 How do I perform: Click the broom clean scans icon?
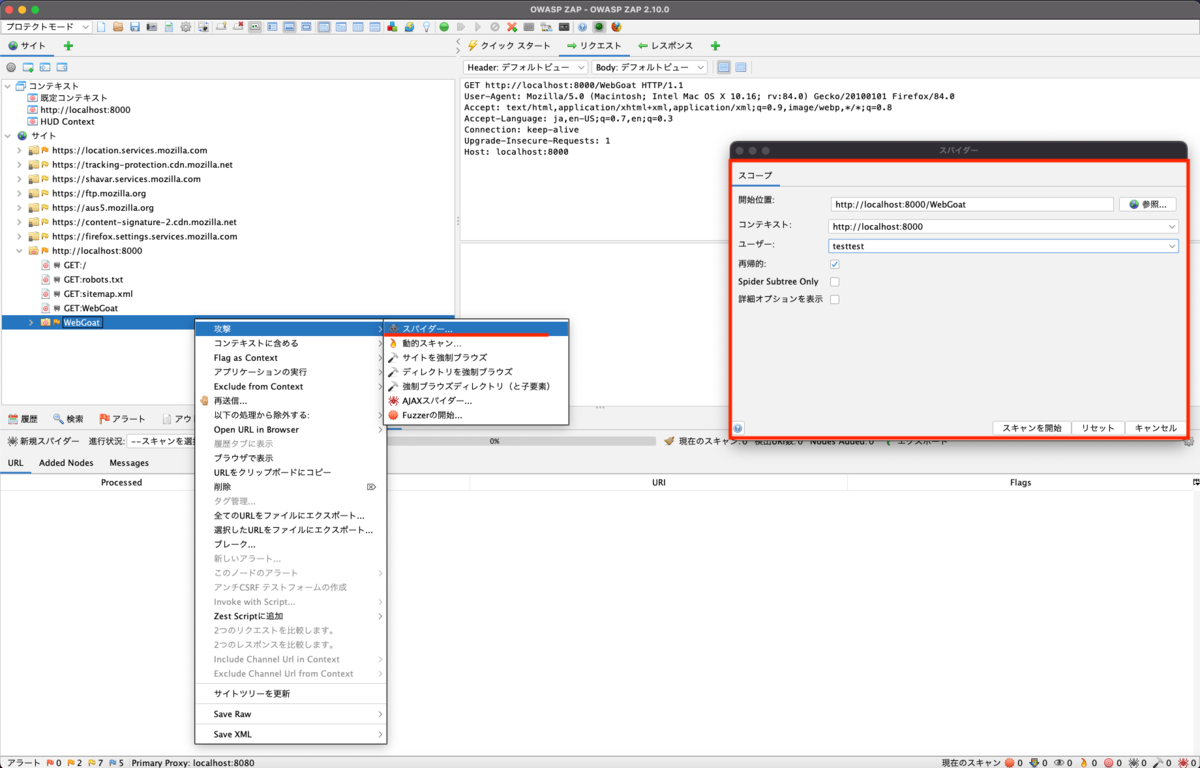[669, 441]
